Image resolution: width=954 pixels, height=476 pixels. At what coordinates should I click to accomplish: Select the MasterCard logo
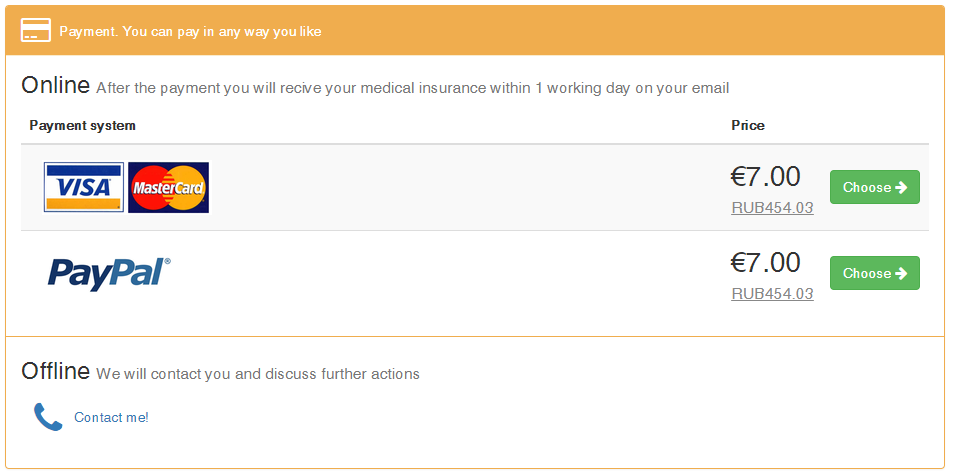169,187
